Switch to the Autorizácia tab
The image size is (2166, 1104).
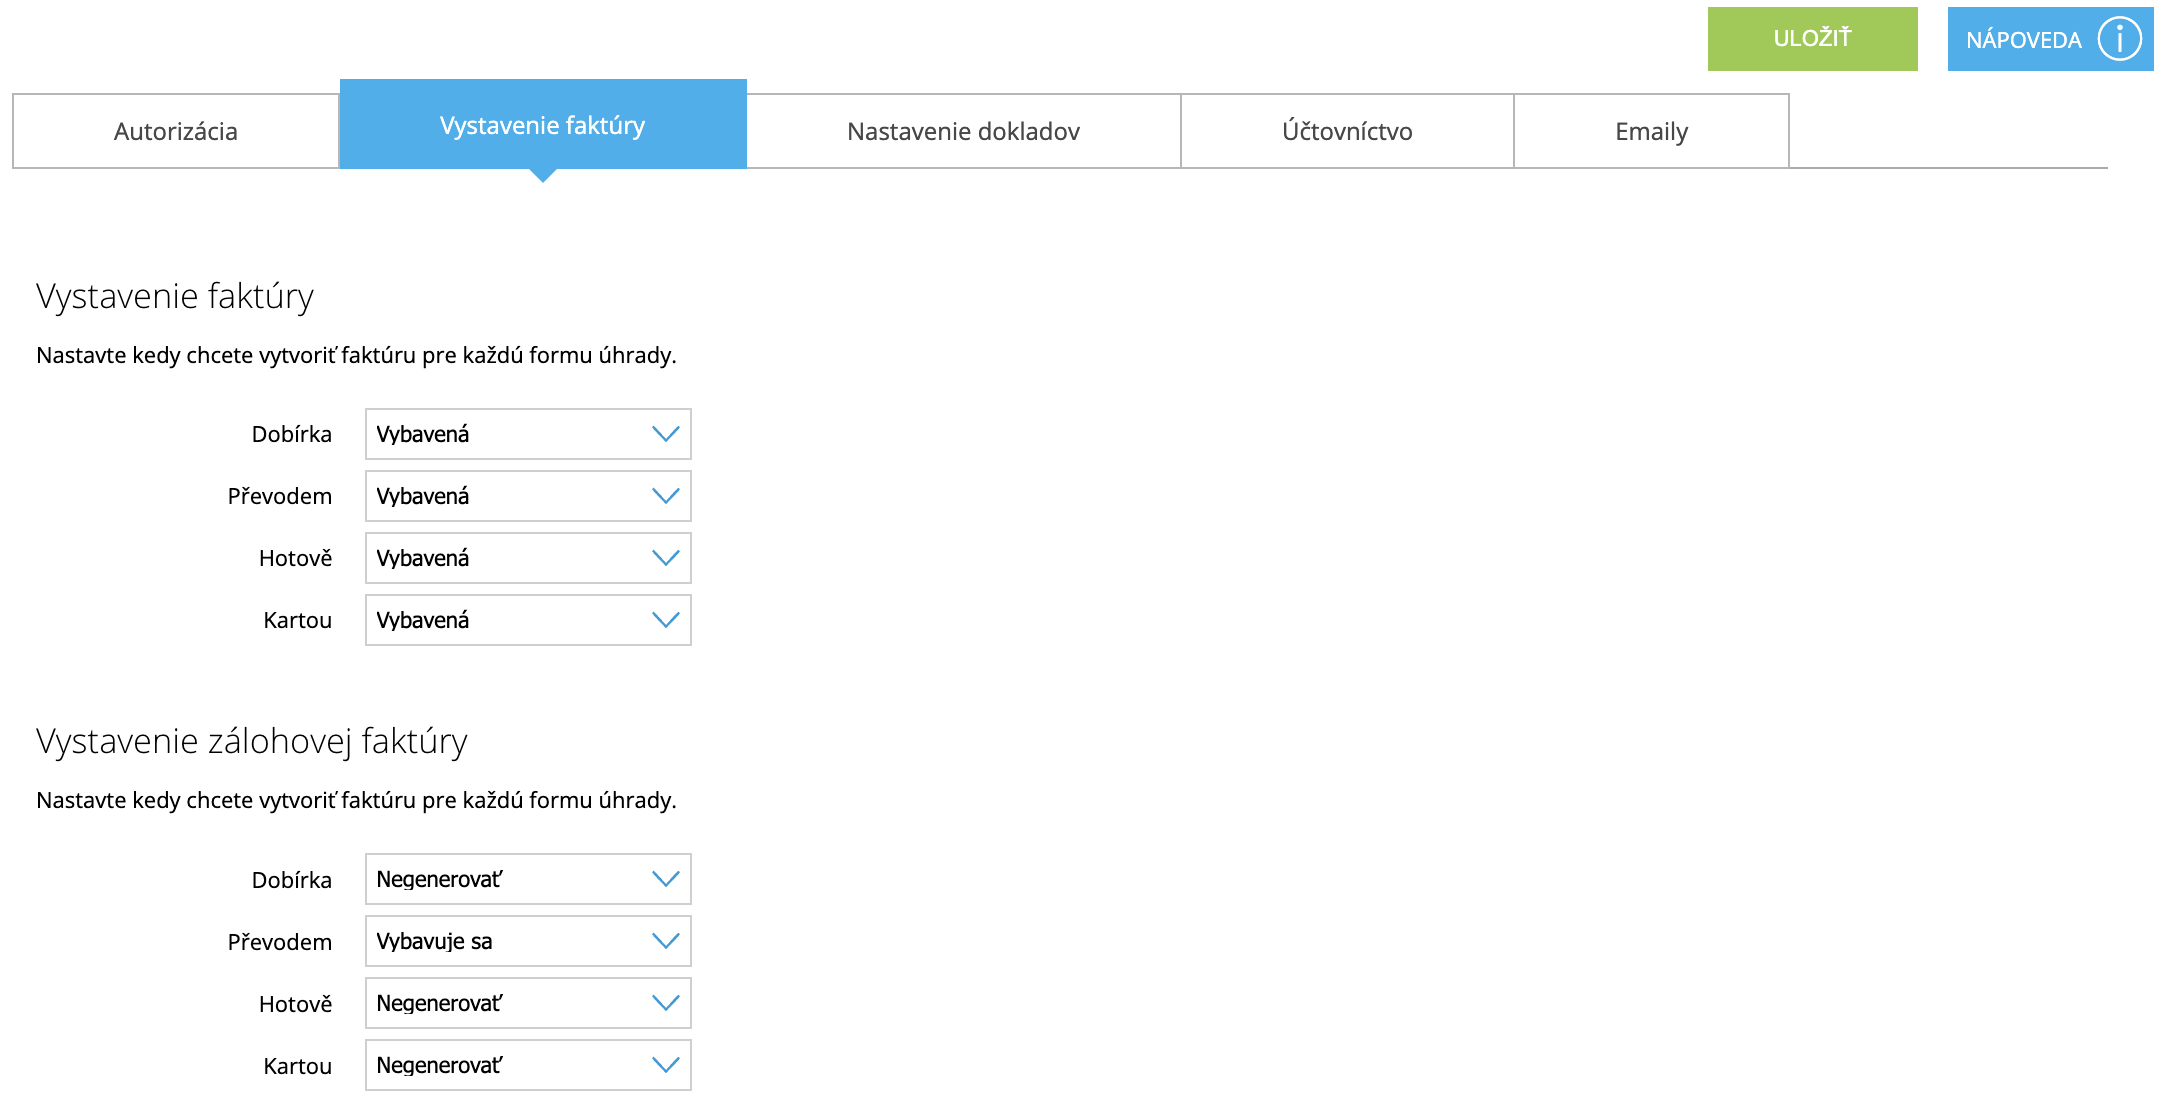pyautogui.click(x=176, y=131)
